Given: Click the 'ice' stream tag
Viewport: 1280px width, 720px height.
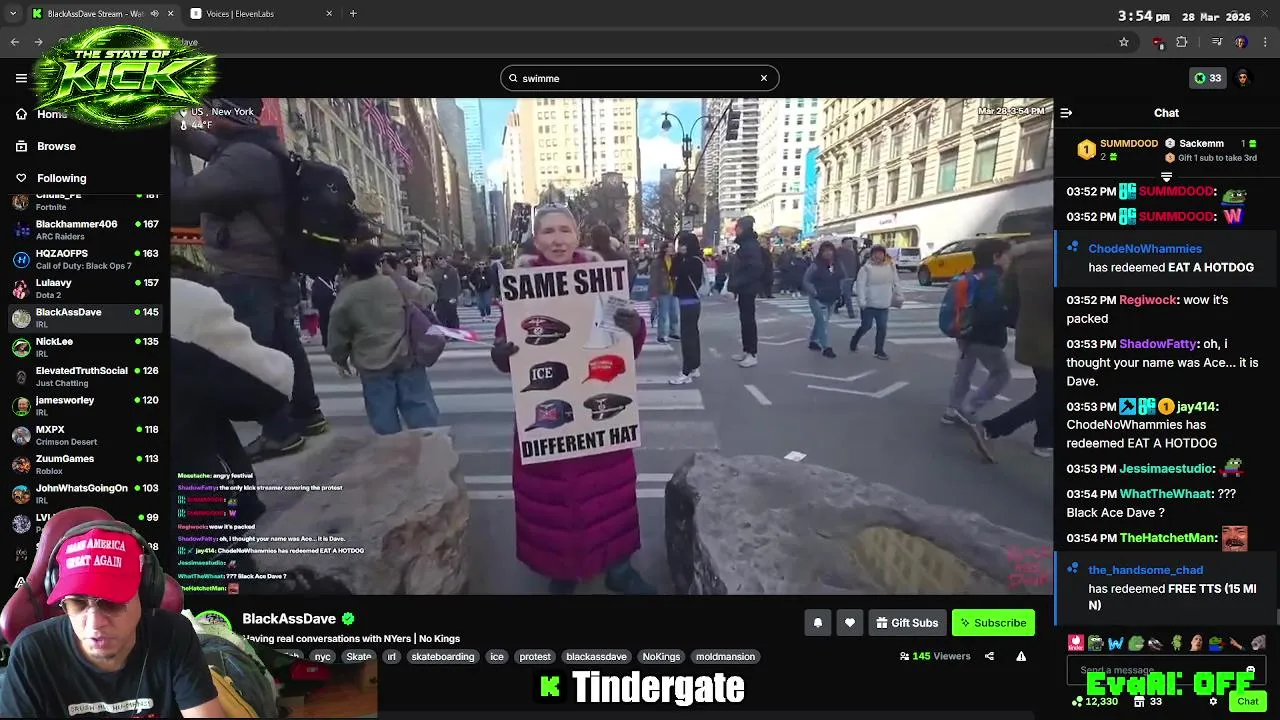Looking at the screenshot, I should click(497, 657).
